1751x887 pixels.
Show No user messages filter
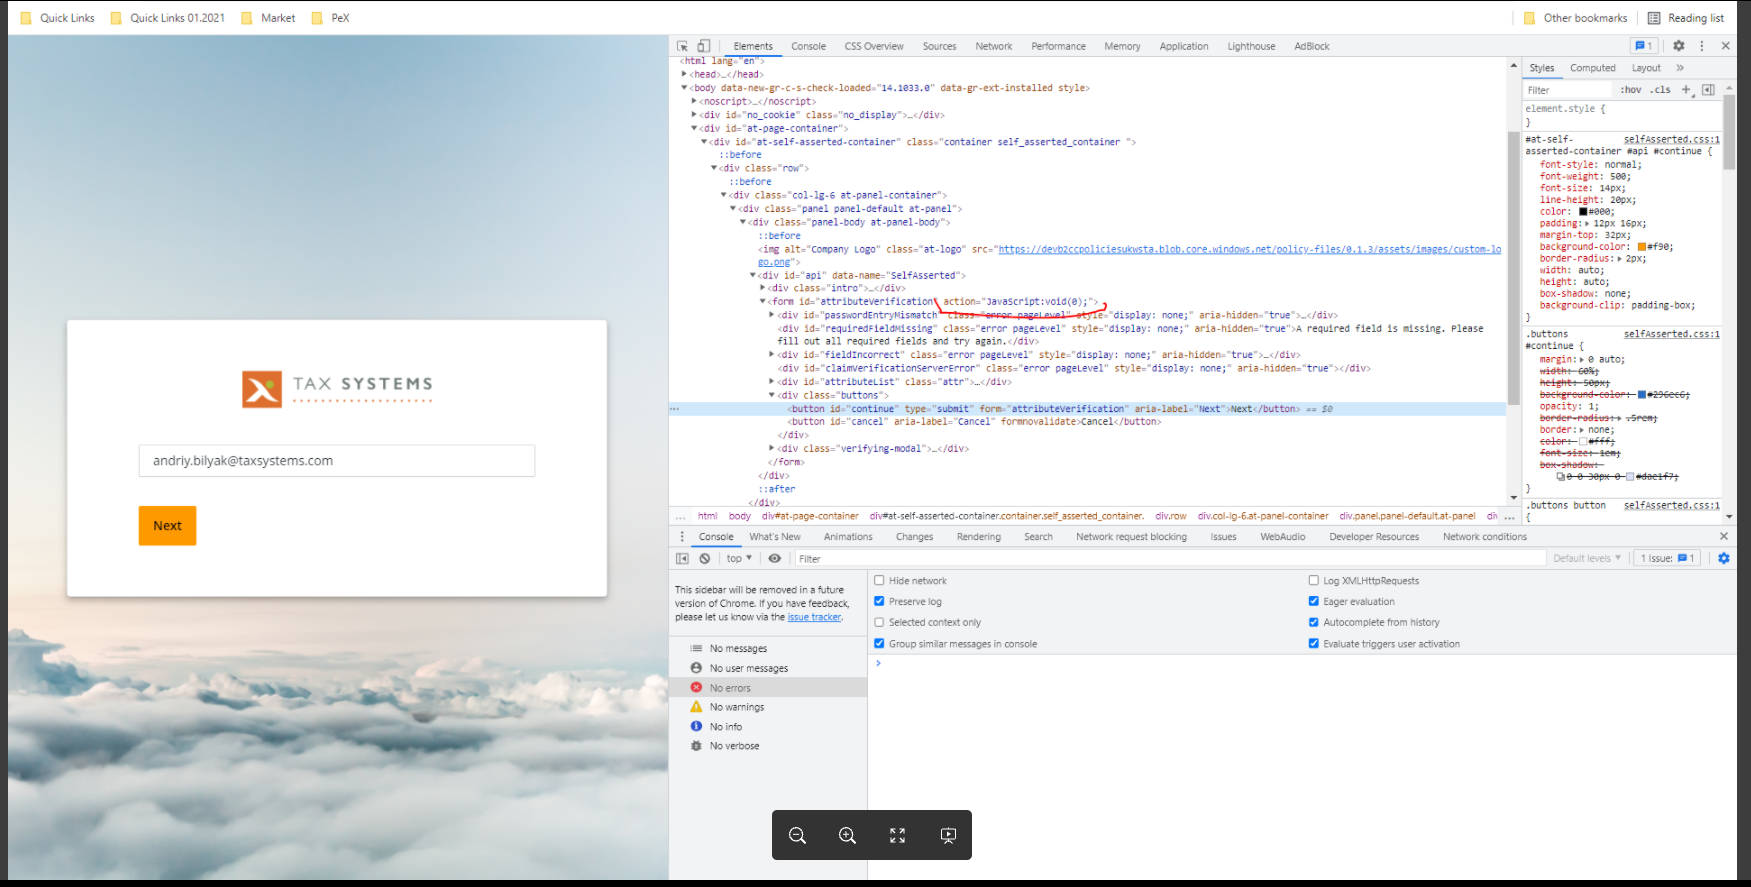[768, 668]
